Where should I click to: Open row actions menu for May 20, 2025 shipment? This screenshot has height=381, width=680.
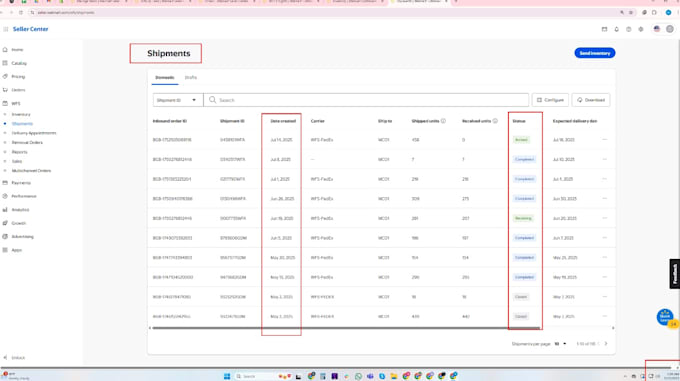[605, 257]
